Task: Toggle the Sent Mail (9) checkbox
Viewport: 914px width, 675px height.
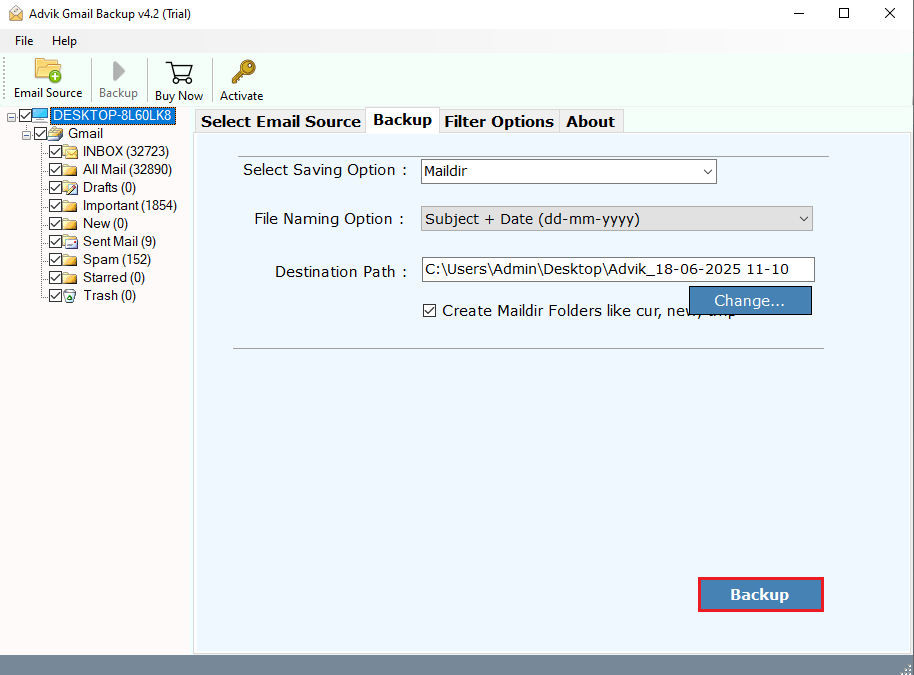Action: click(x=55, y=241)
